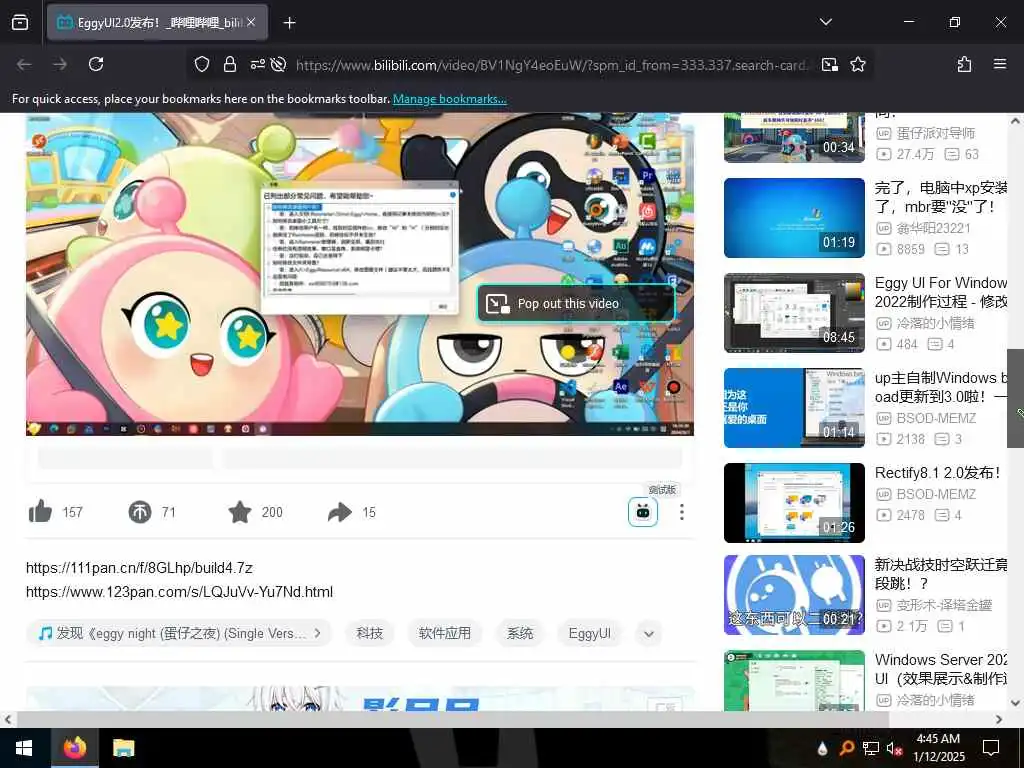Open Rectify8.1 2.0发布 video title
Viewport: 1024px width, 768px height.
tap(938, 473)
